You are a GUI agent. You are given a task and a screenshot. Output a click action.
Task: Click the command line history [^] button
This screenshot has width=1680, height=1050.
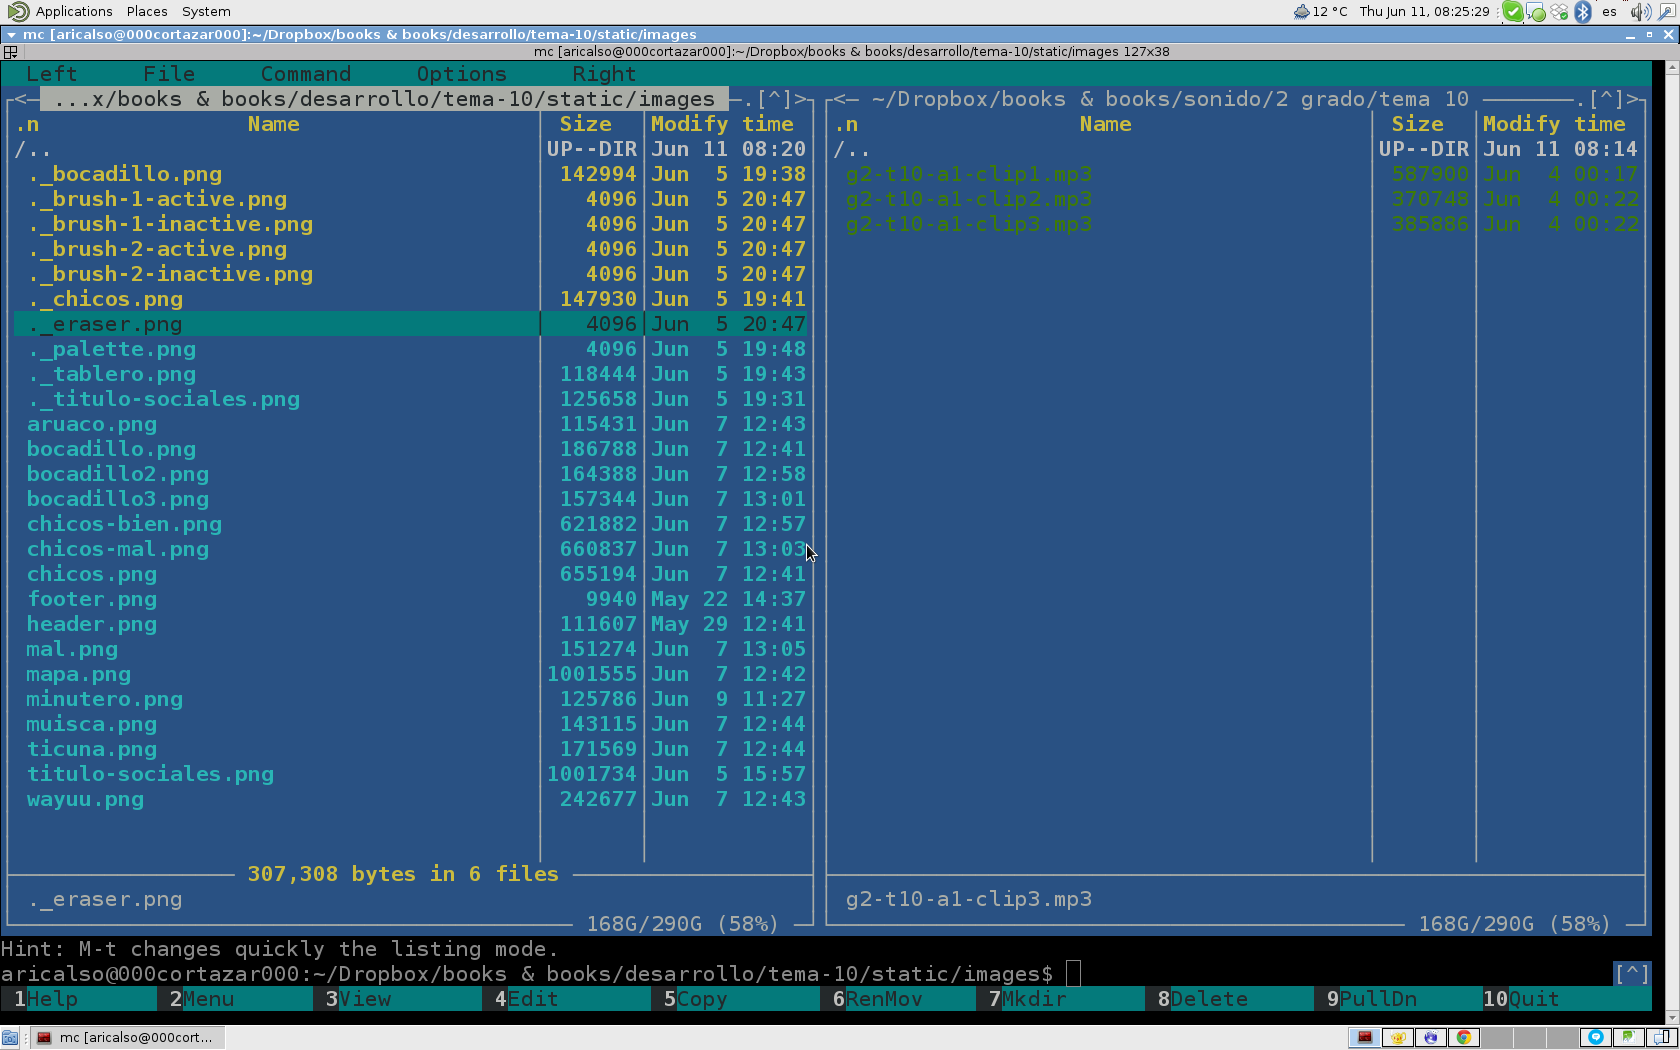[1631, 973]
